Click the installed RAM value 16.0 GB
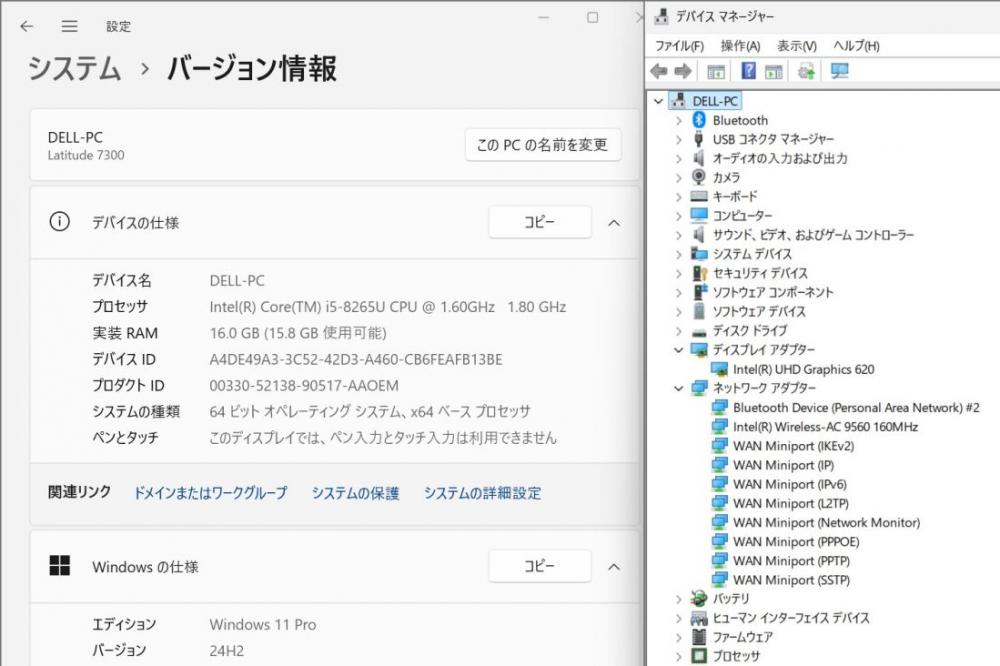The width and height of the screenshot is (1000, 666). (298, 333)
